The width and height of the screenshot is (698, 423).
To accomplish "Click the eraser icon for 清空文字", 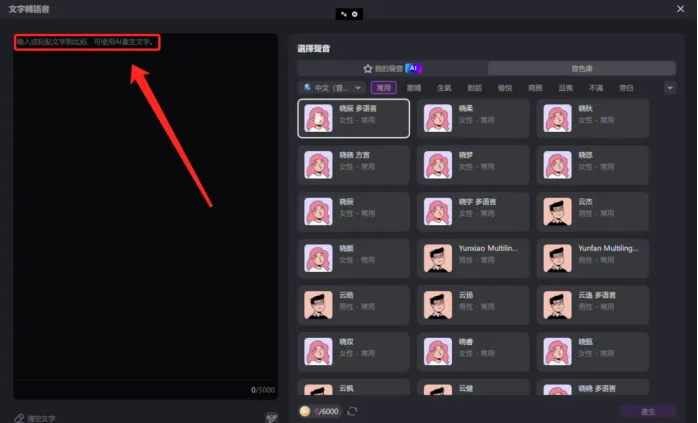I will coord(19,418).
